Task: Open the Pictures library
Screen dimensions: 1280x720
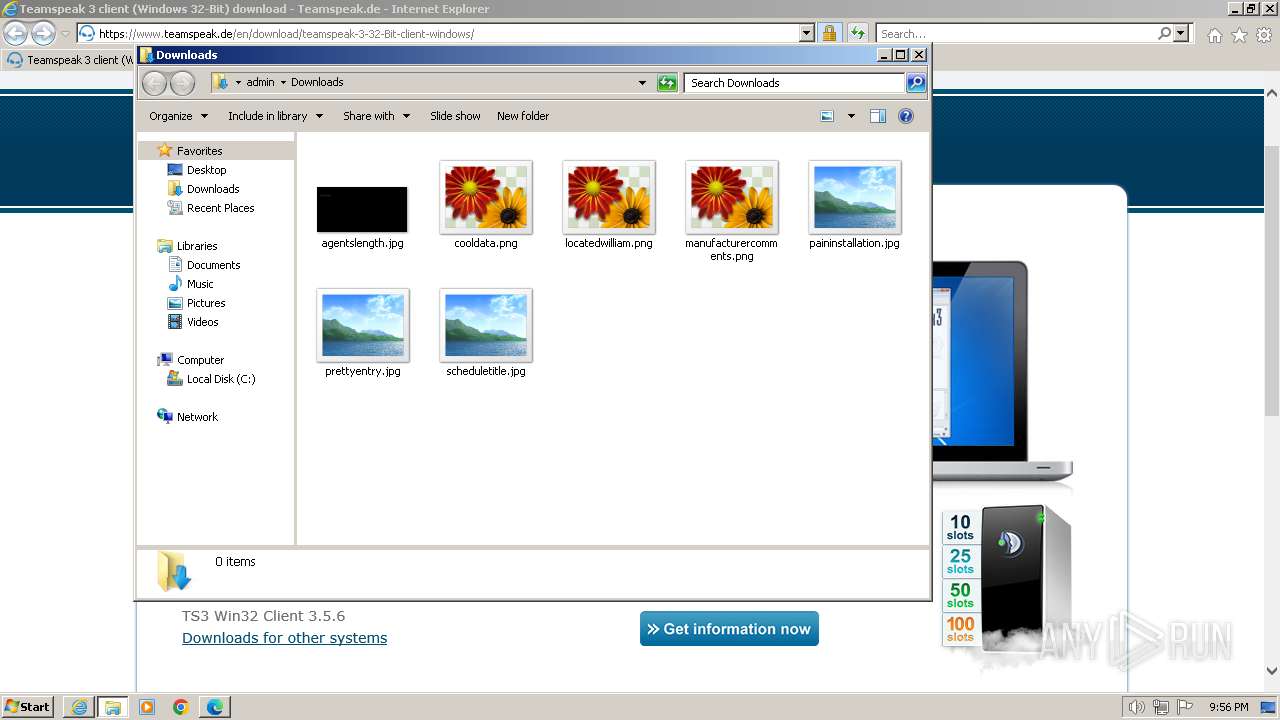Action: point(206,303)
